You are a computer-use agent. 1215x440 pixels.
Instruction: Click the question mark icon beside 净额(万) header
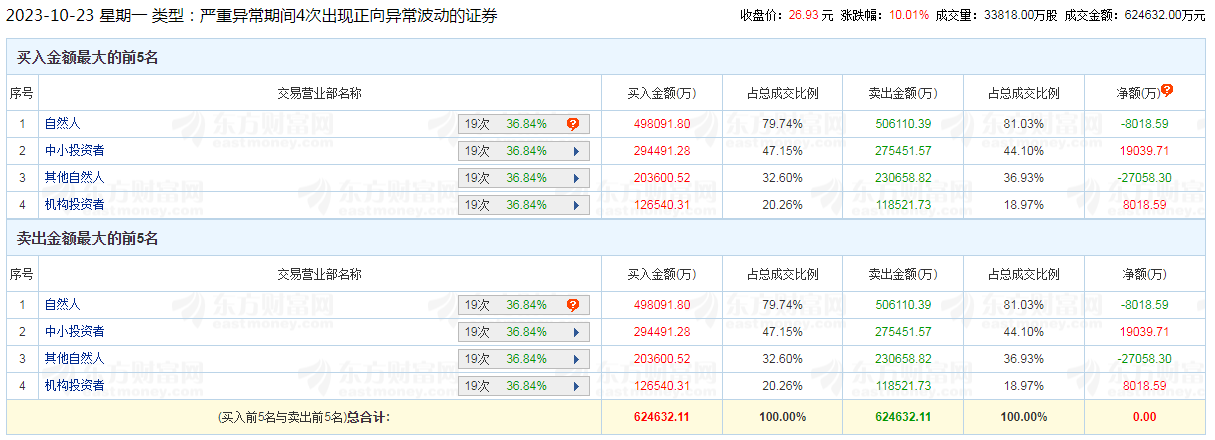point(1167,90)
